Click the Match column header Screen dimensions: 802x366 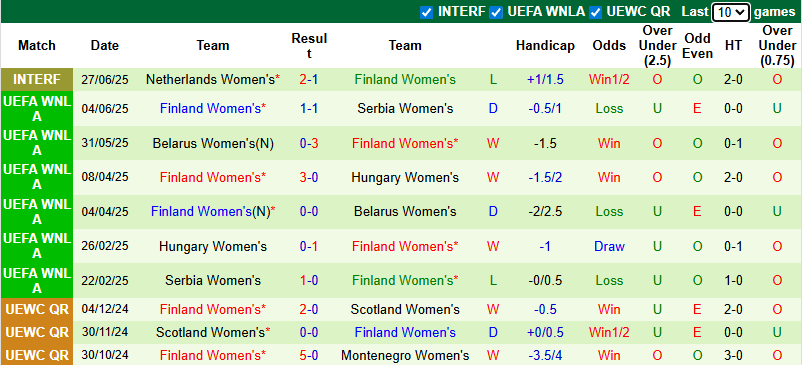click(x=37, y=45)
